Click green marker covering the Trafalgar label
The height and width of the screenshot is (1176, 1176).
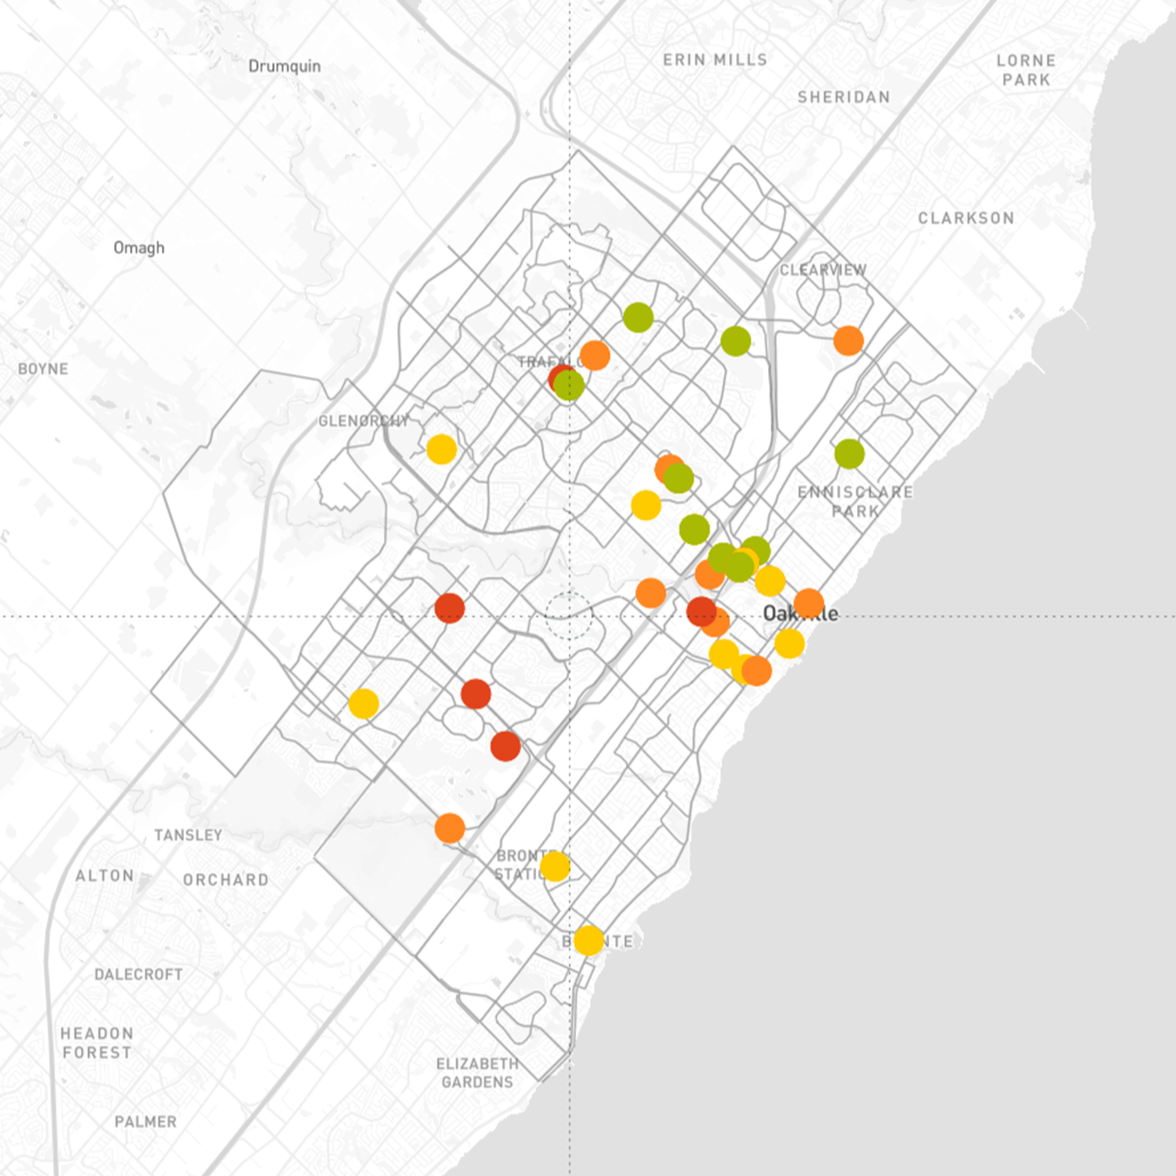[x=569, y=385]
